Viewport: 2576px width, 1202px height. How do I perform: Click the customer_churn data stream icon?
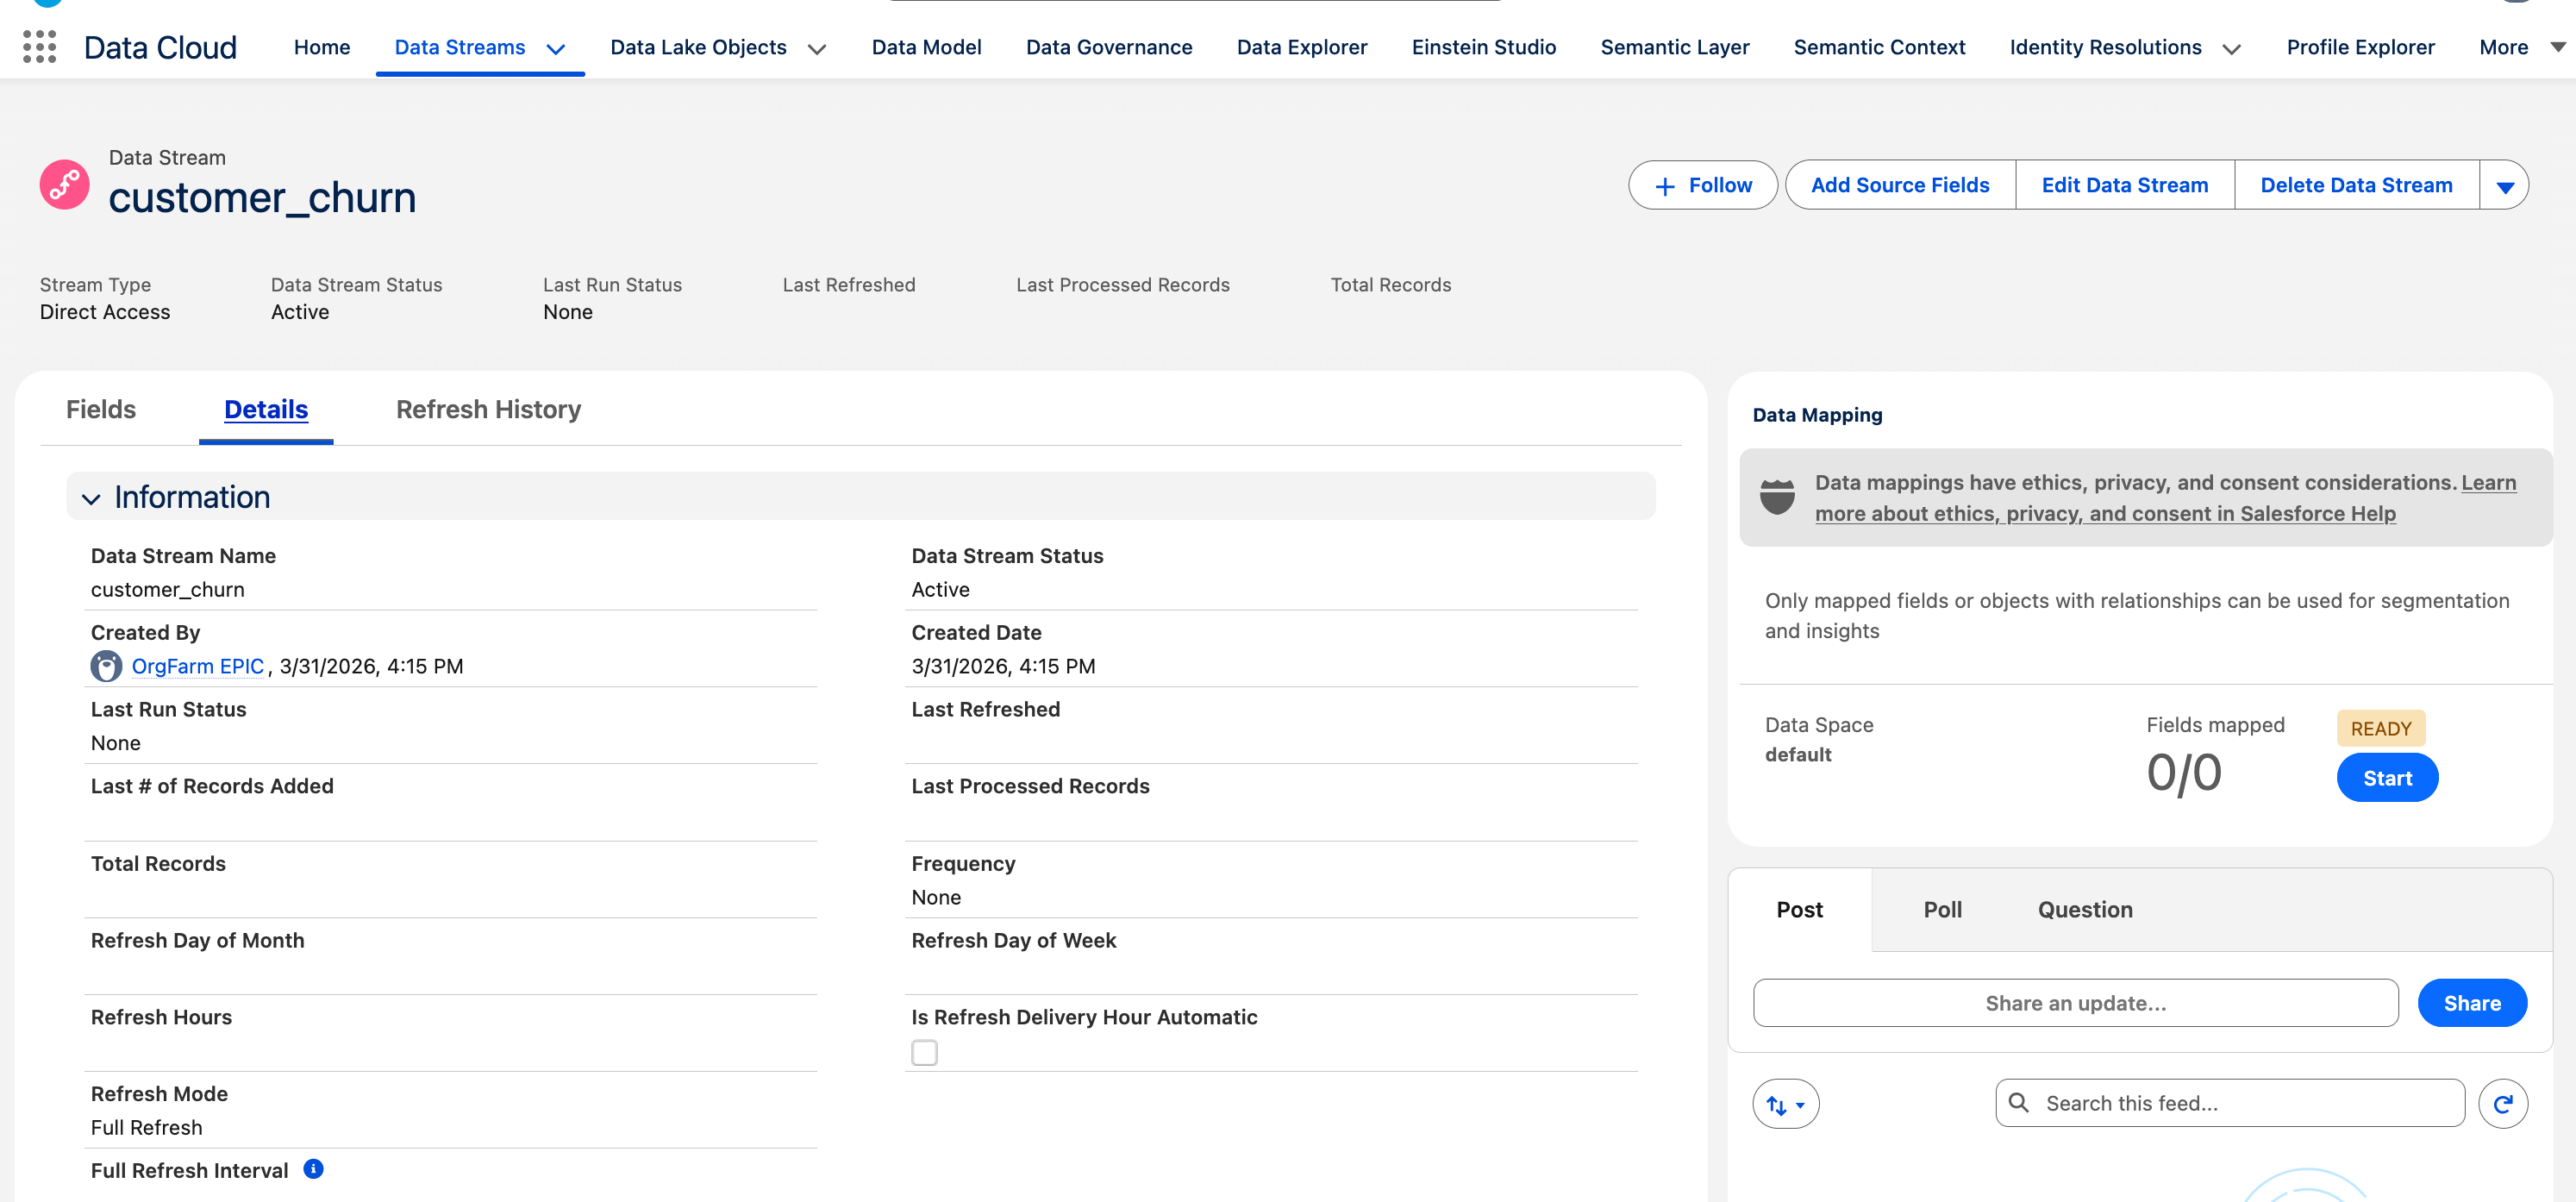[64, 184]
